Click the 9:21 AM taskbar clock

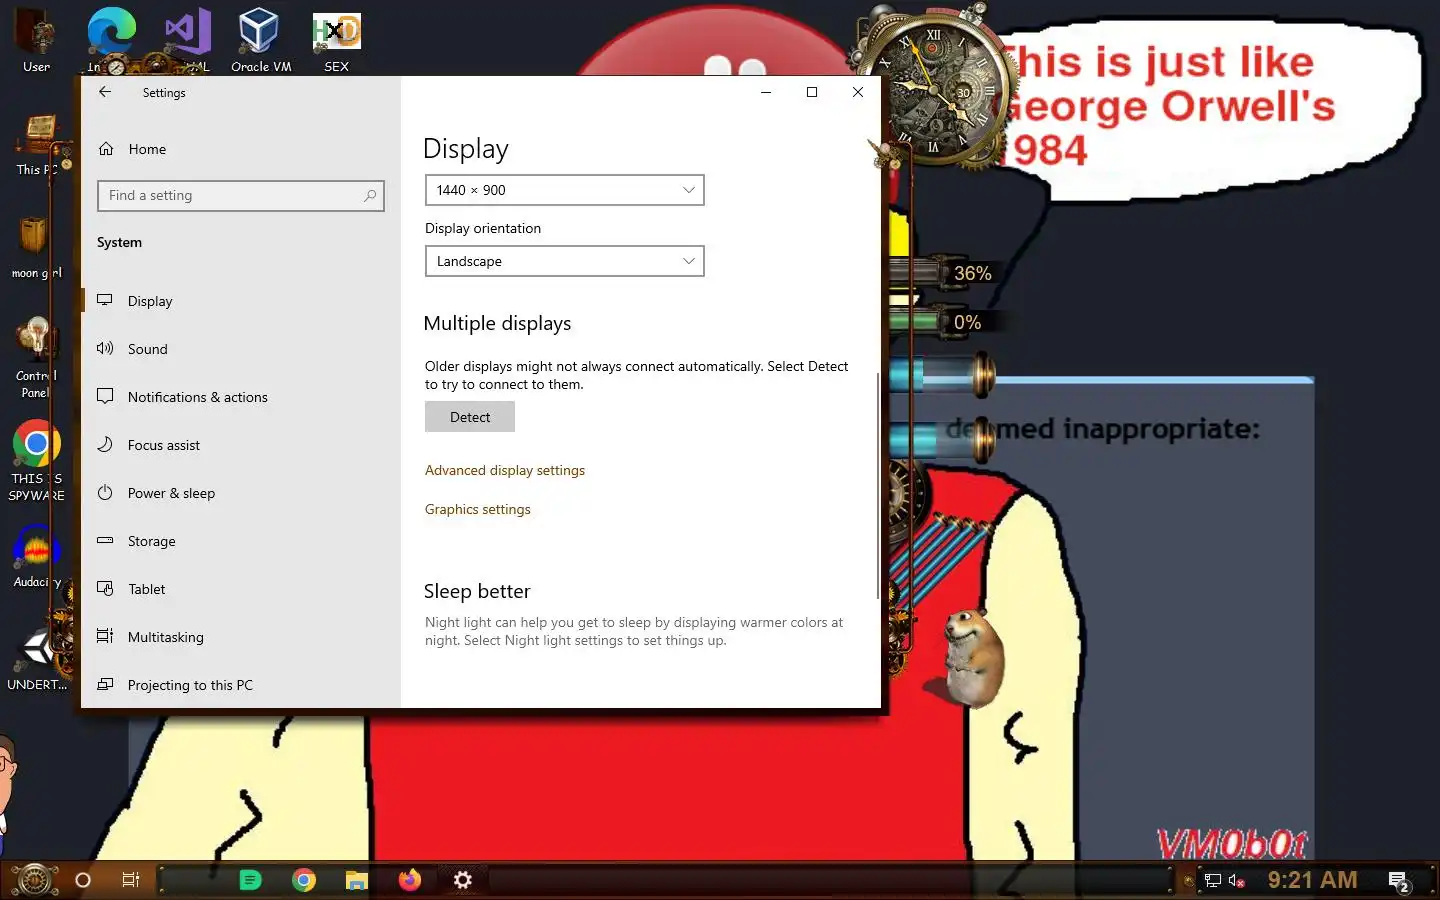pos(1312,880)
